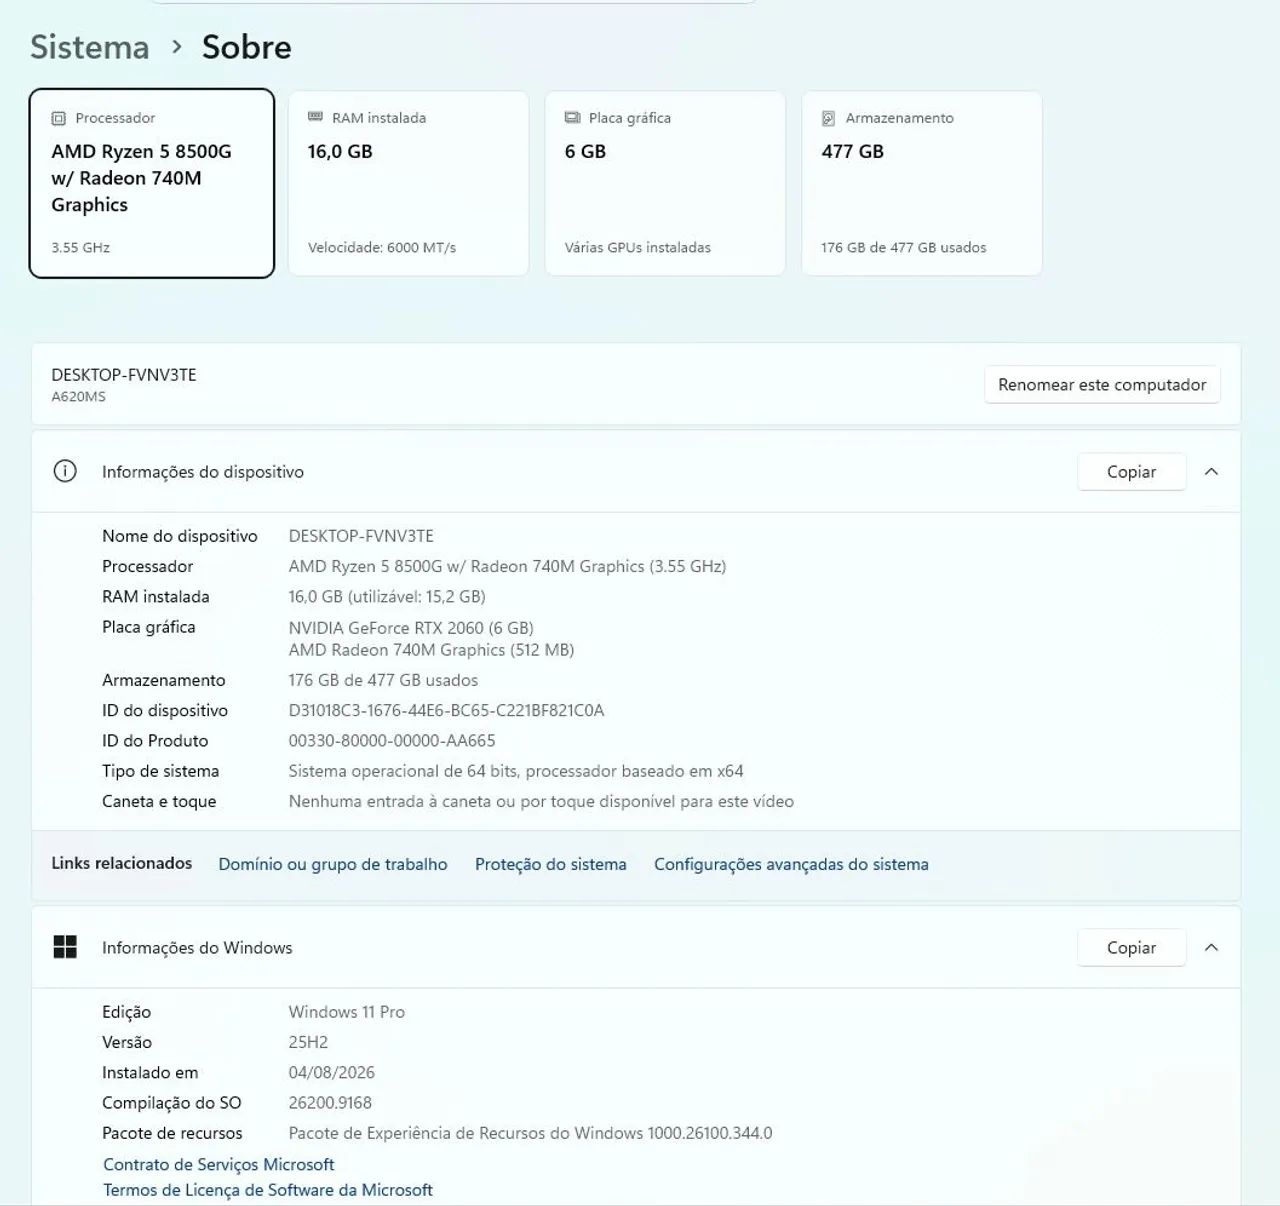Click the value 16,0 GB (utilizável: 15,2 GB)
This screenshot has width=1280, height=1206.
[x=387, y=597]
